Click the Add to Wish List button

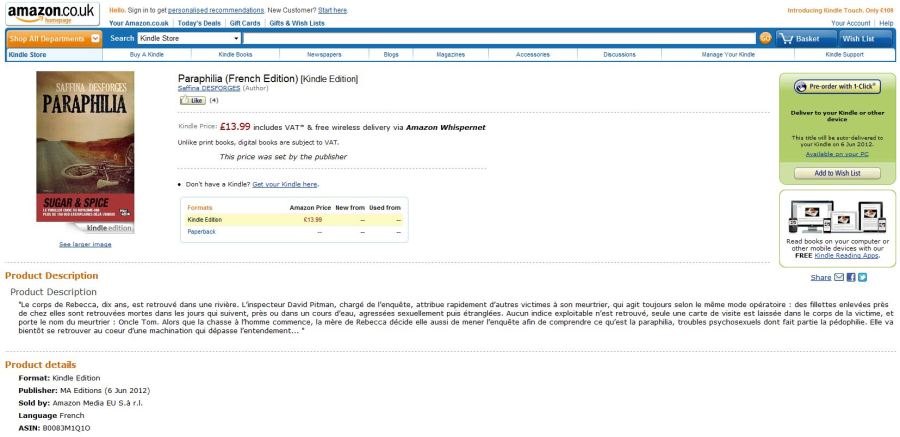pyautogui.click(x=837, y=173)
